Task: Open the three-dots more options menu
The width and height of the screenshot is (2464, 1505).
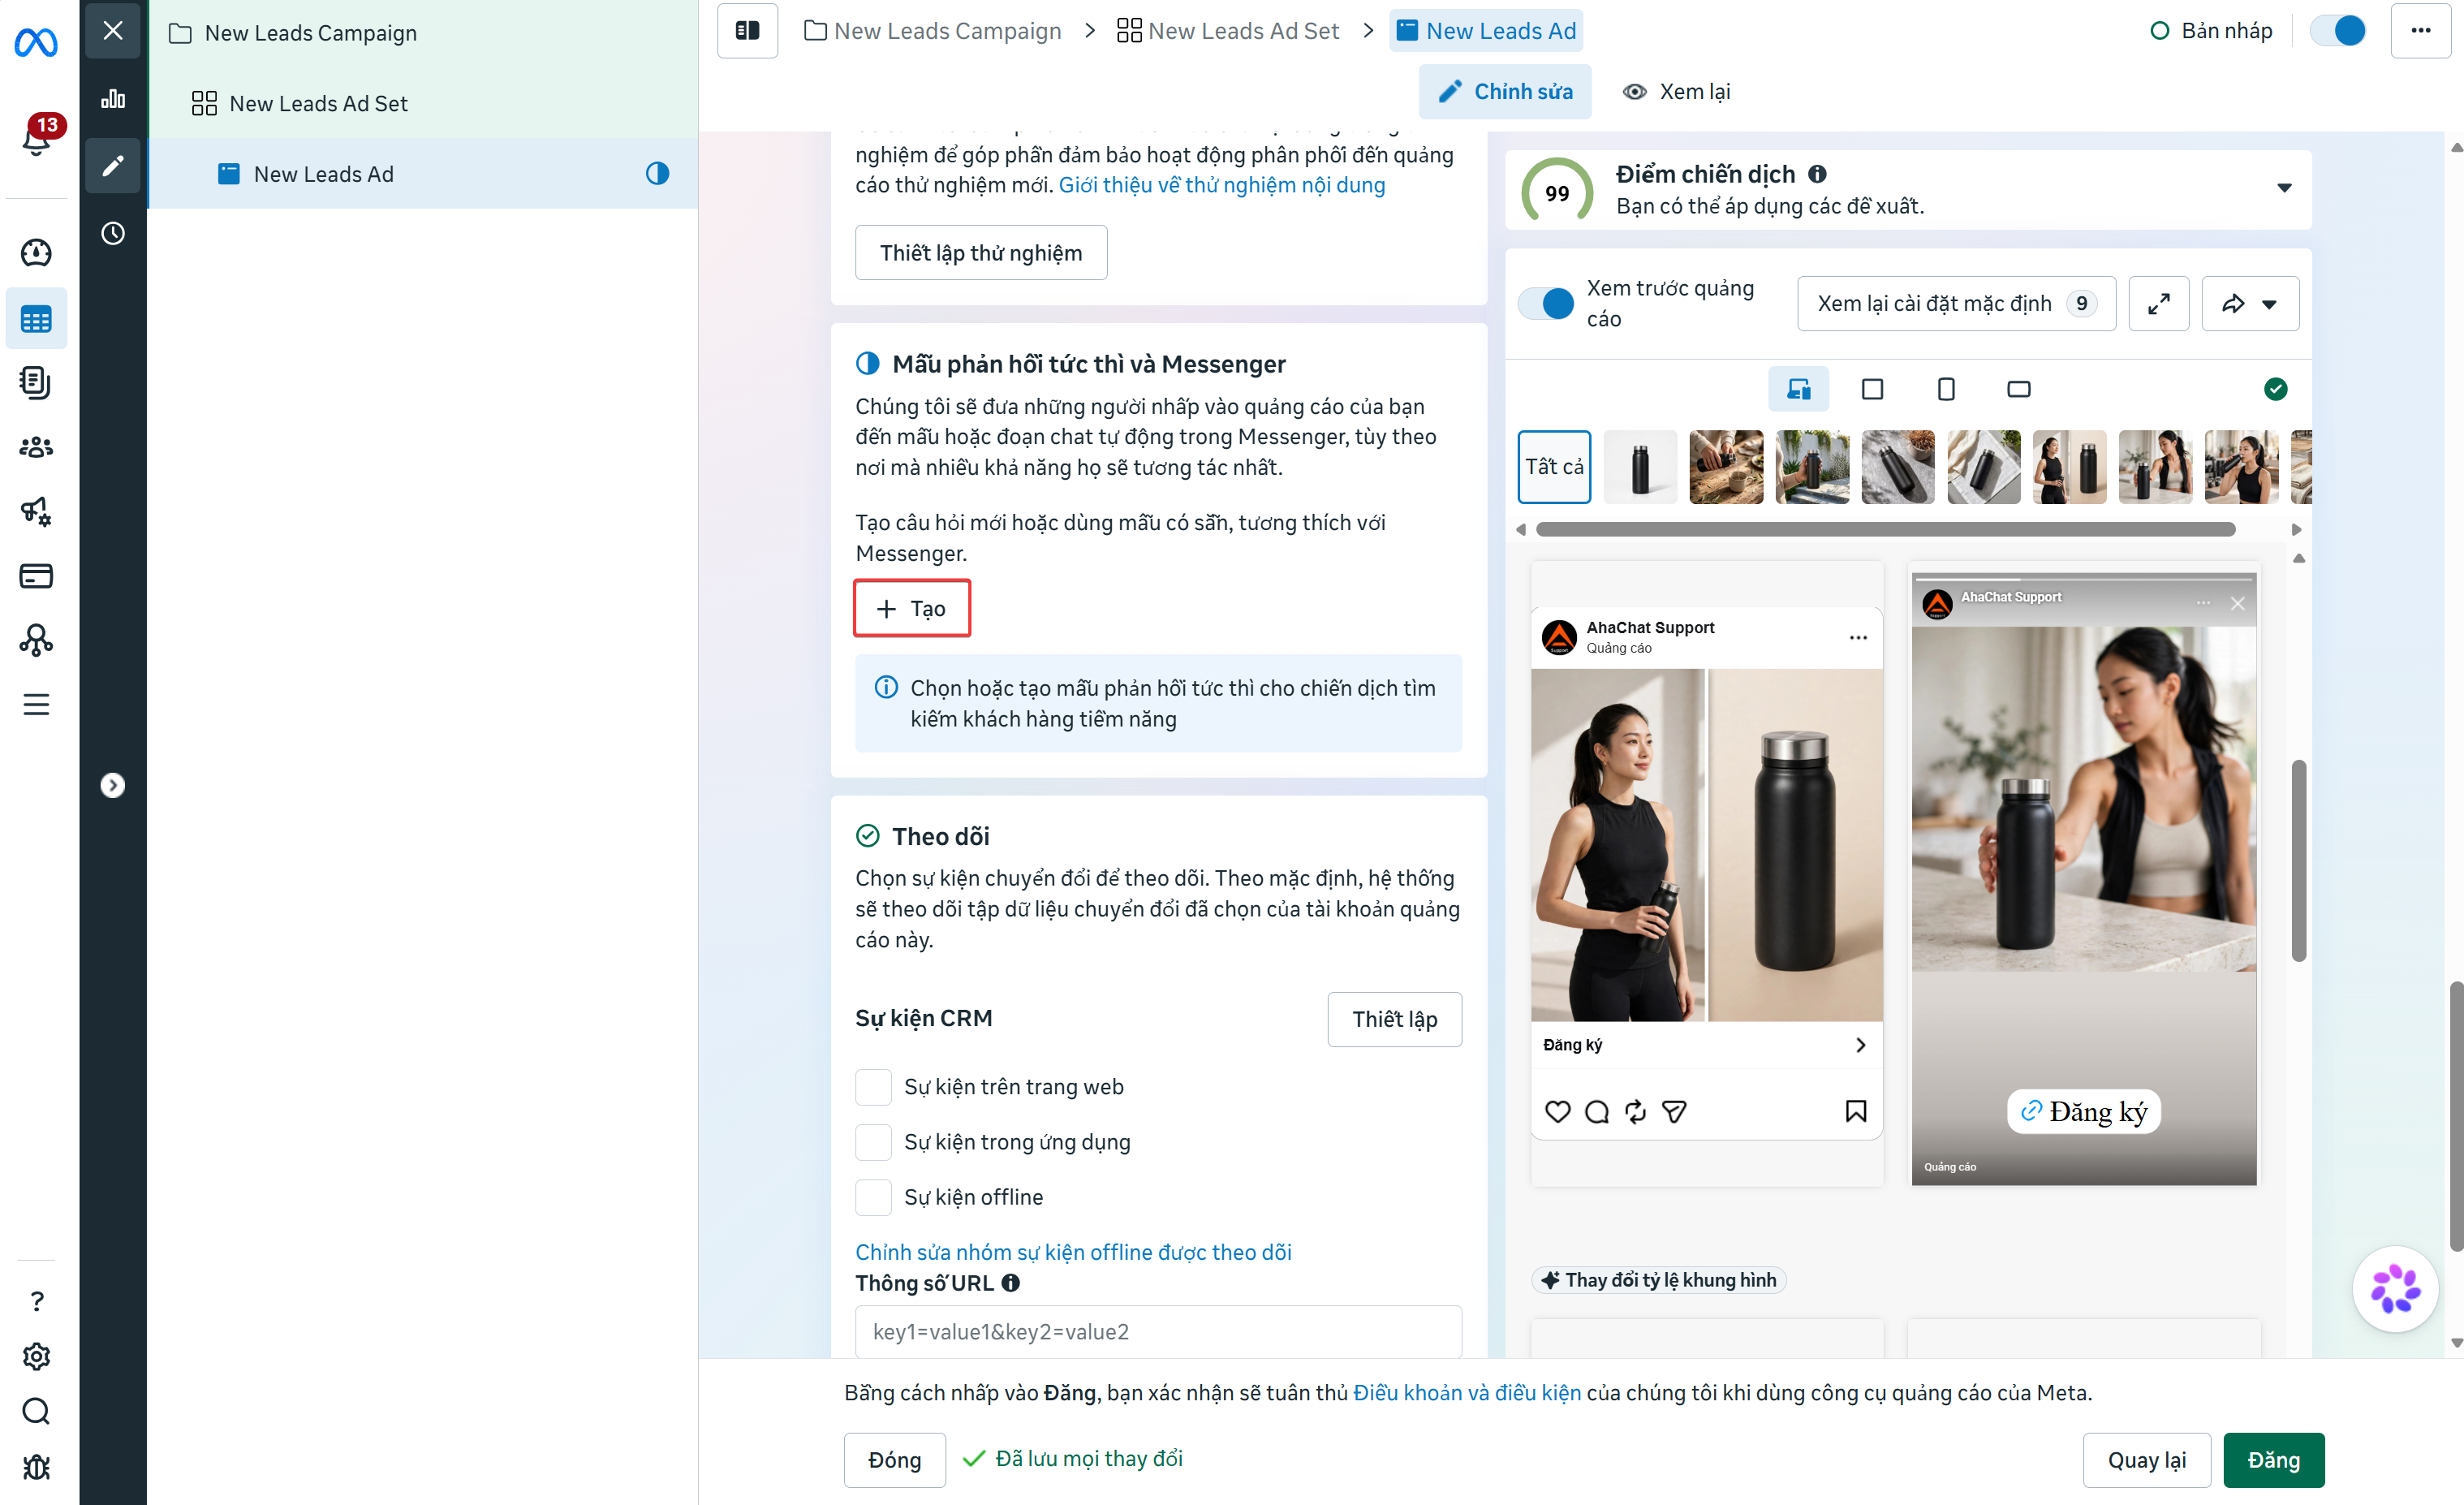Action: coord(2420,31)
